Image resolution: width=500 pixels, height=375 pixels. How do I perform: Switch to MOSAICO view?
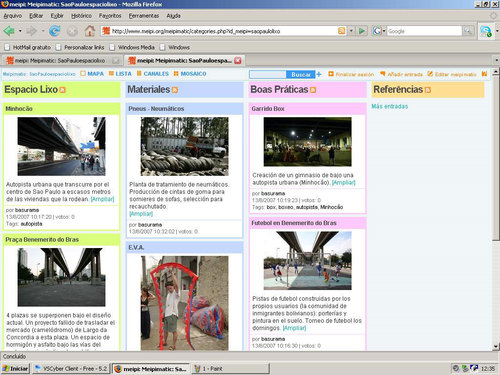pos(190,74)
